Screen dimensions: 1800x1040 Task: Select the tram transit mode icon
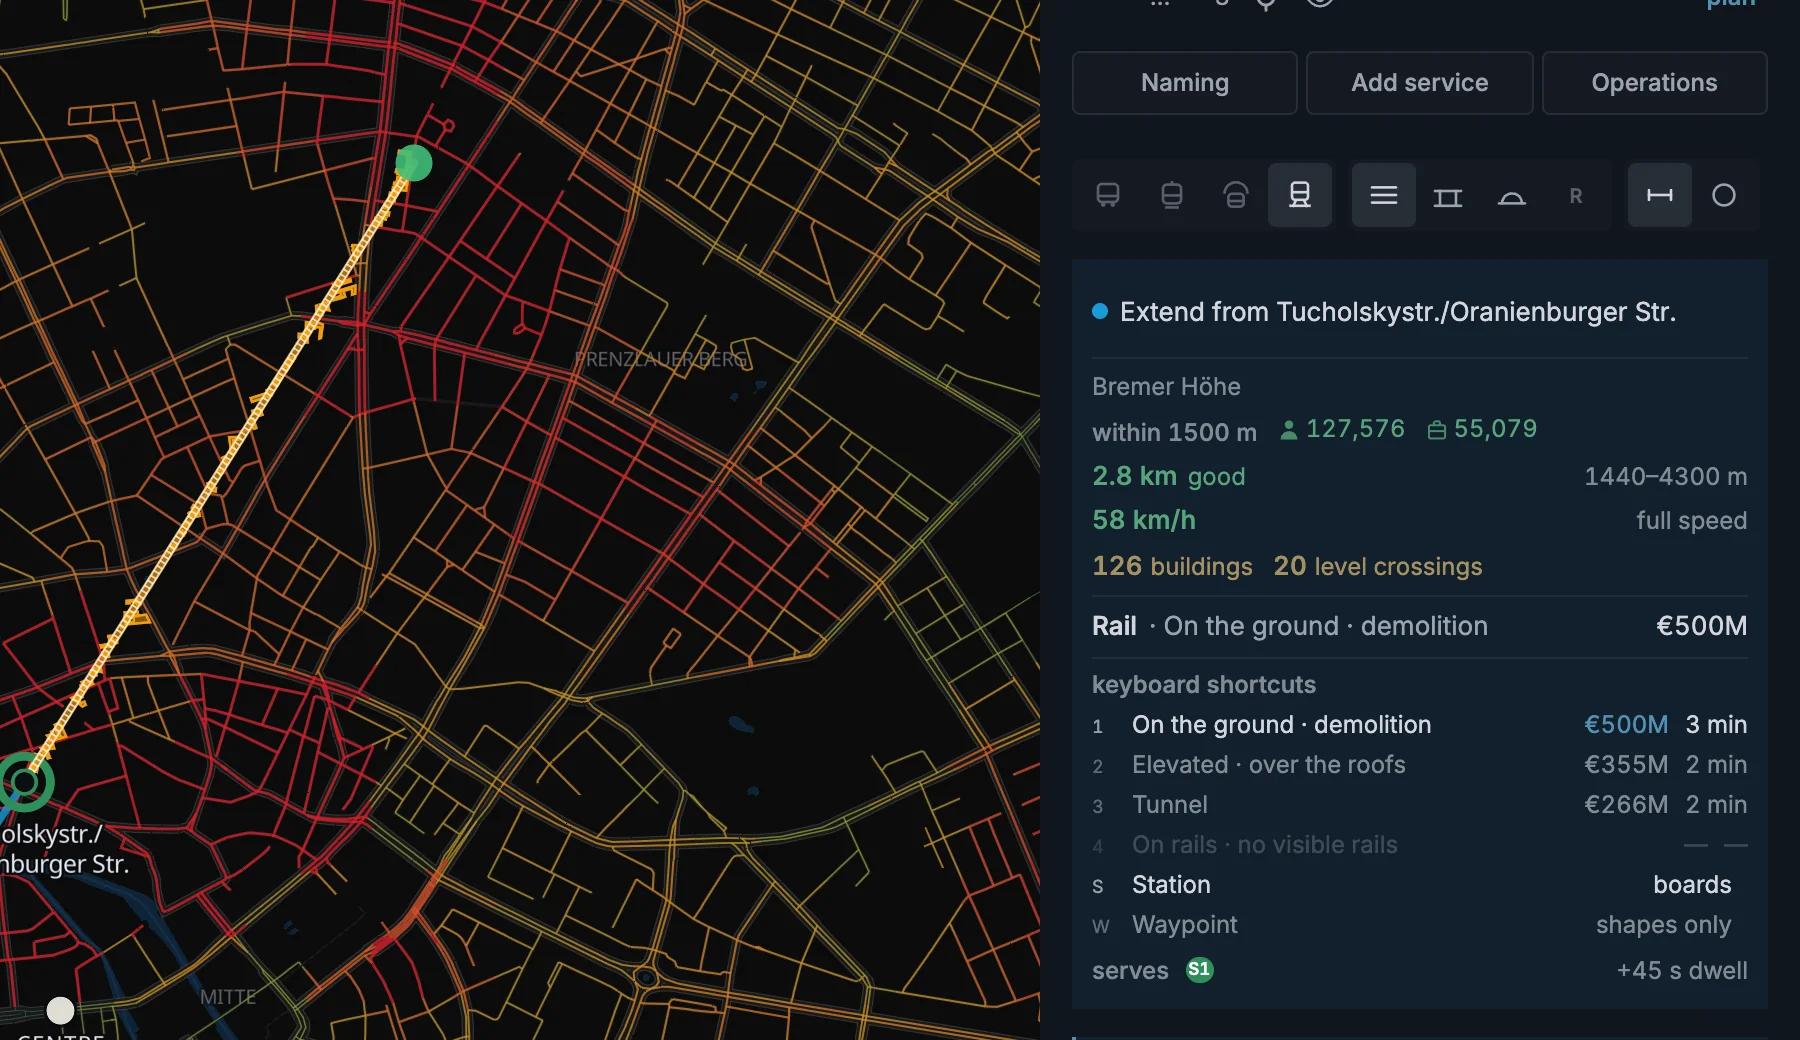[x=1171, y=195]
